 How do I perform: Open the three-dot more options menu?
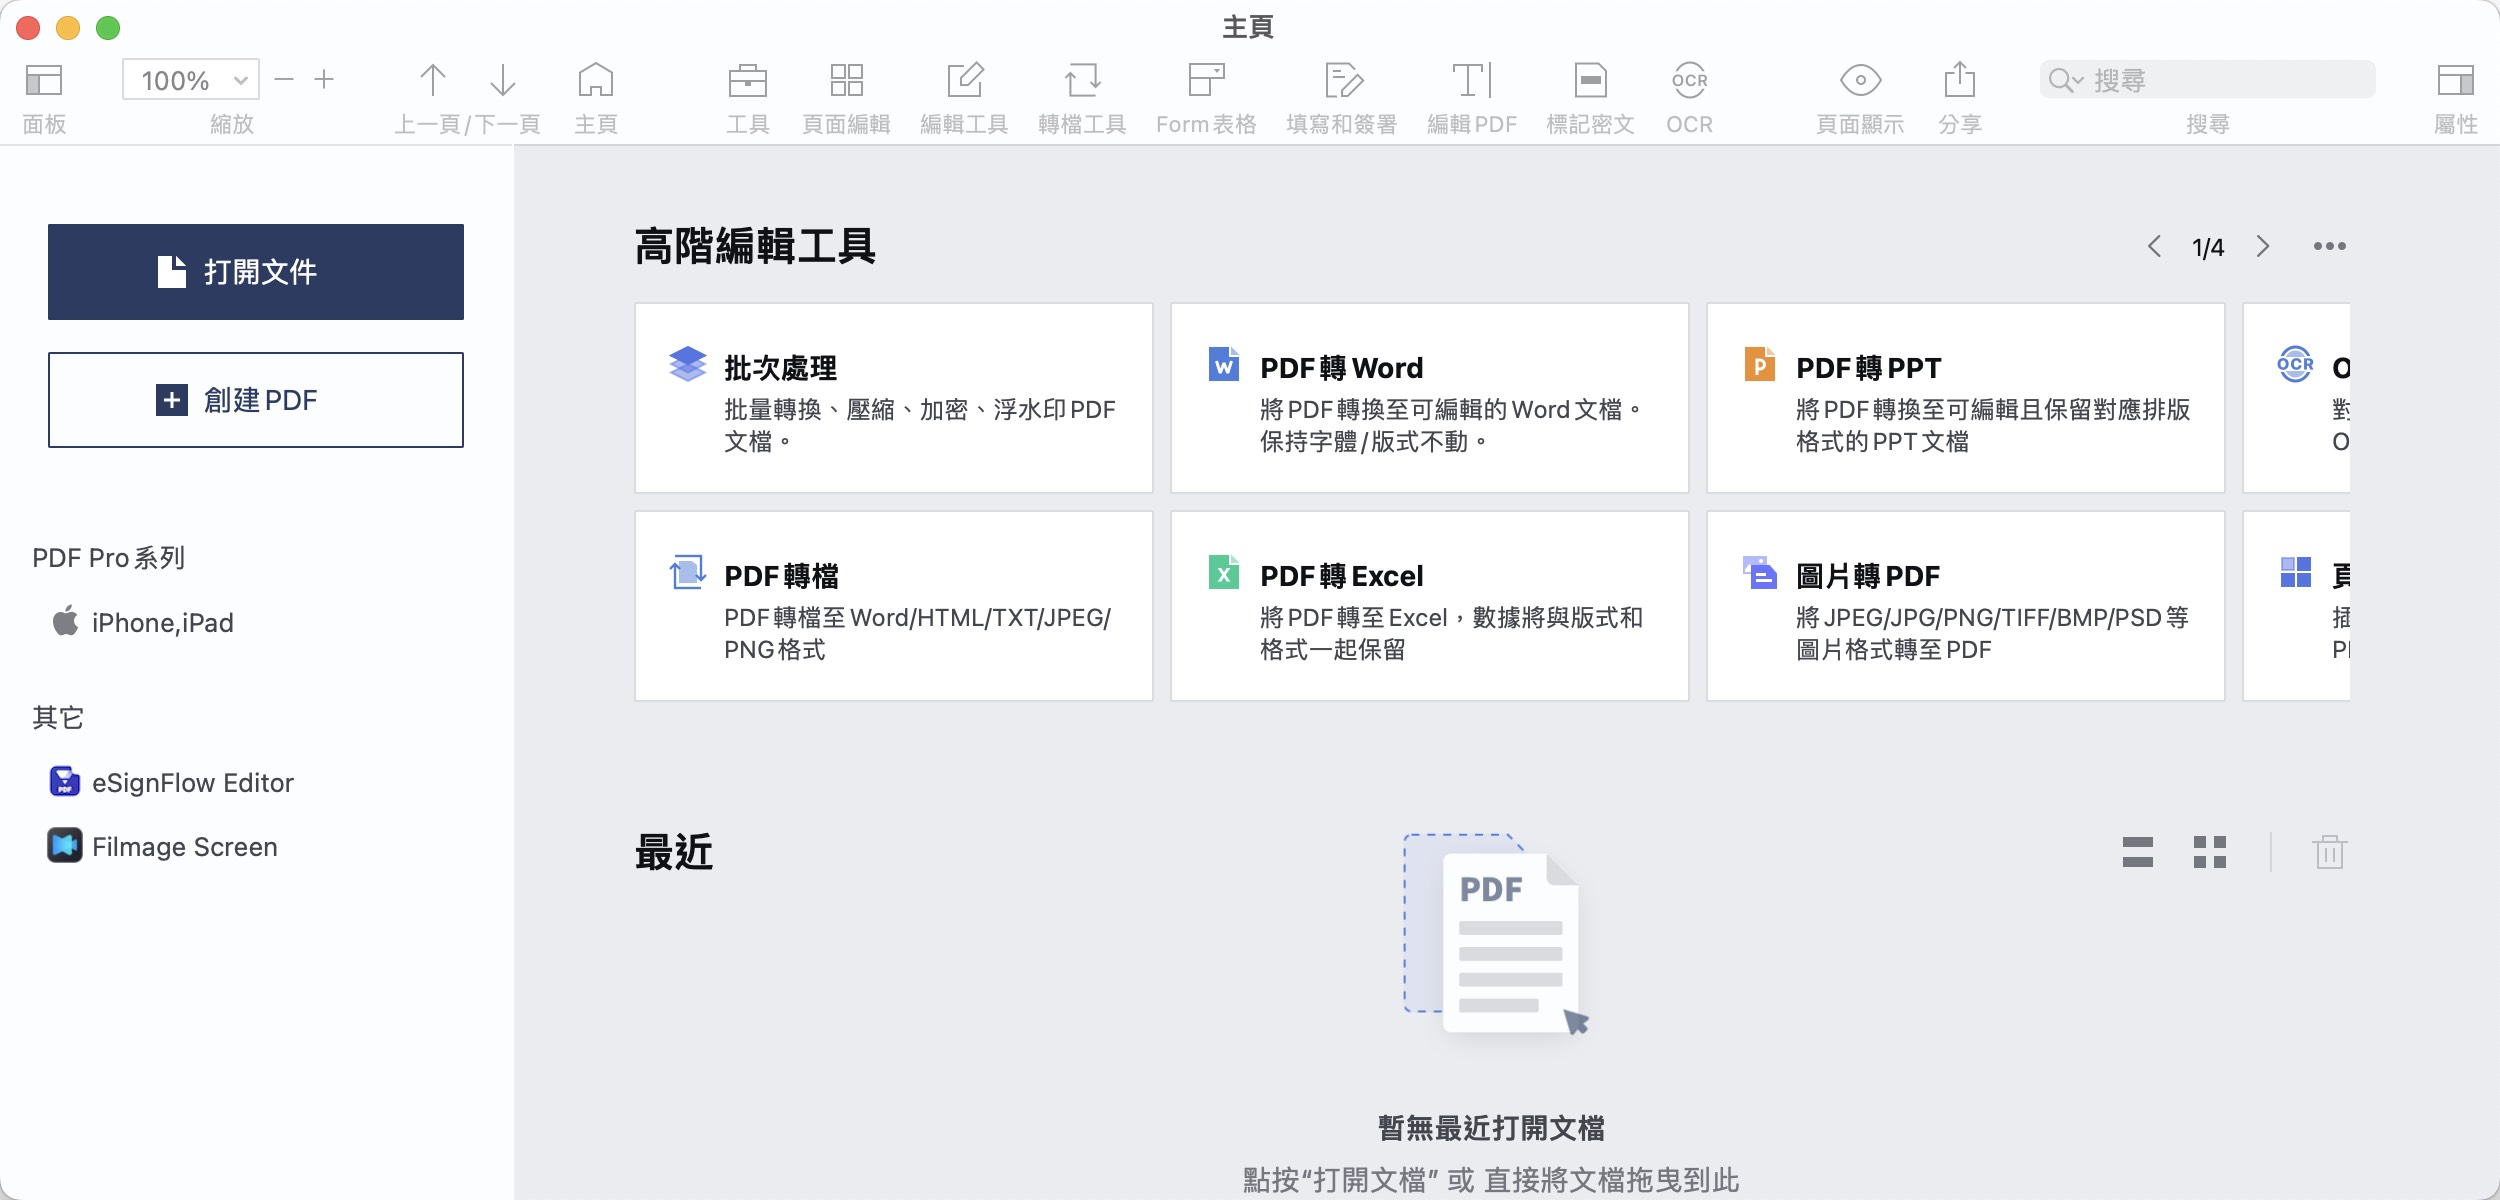tap(2329, 247)
